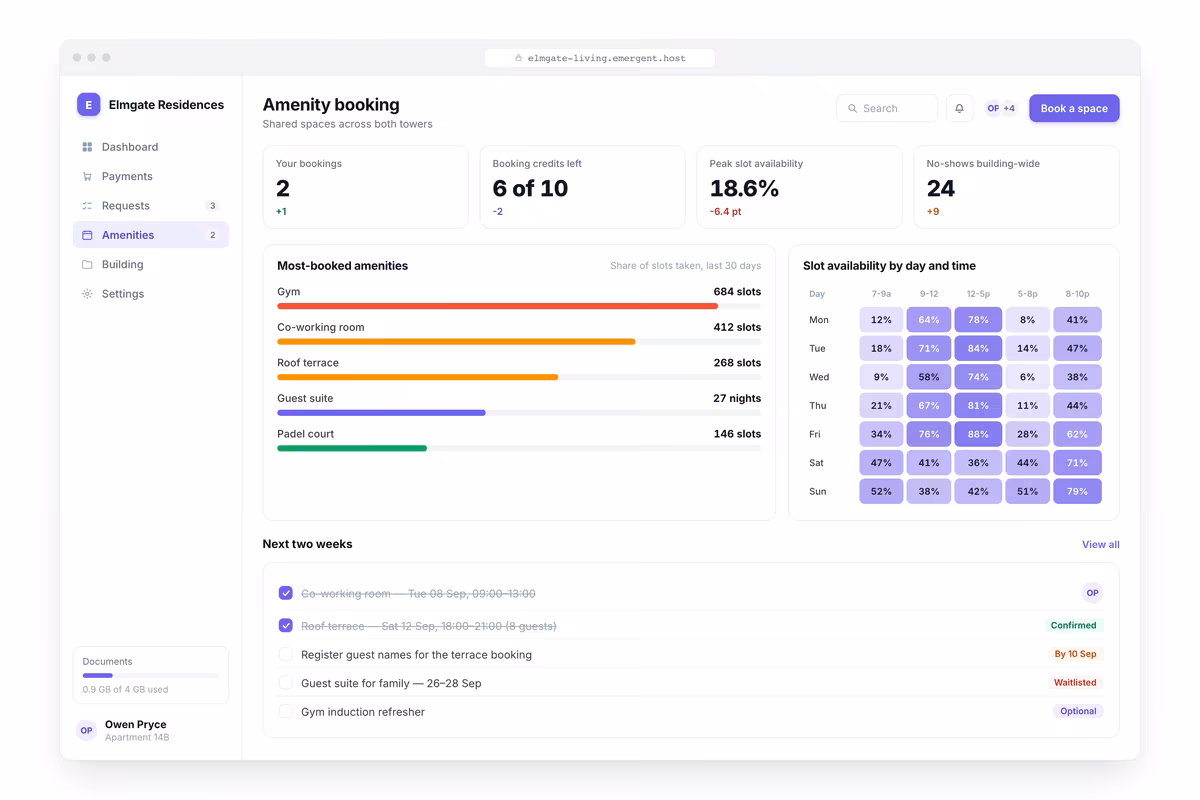
Task: Click the OP avatar in the header
Action: pos(993,108)
